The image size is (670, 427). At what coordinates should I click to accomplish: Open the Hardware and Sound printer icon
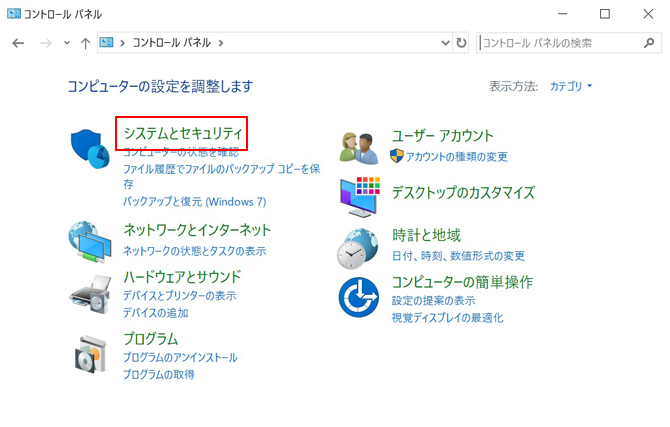(x=90, y=295)
